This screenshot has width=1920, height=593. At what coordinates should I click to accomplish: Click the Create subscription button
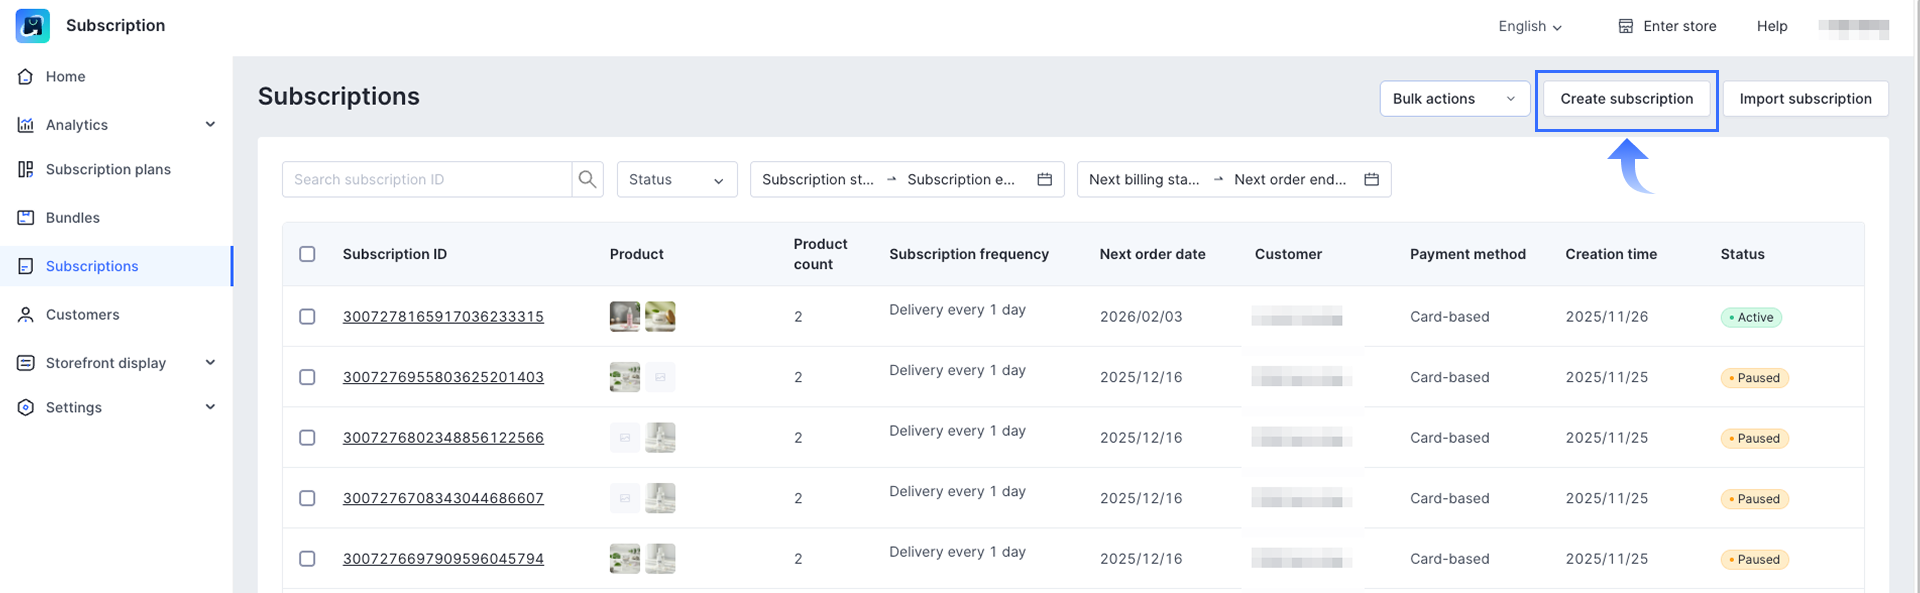[1626, 99]
